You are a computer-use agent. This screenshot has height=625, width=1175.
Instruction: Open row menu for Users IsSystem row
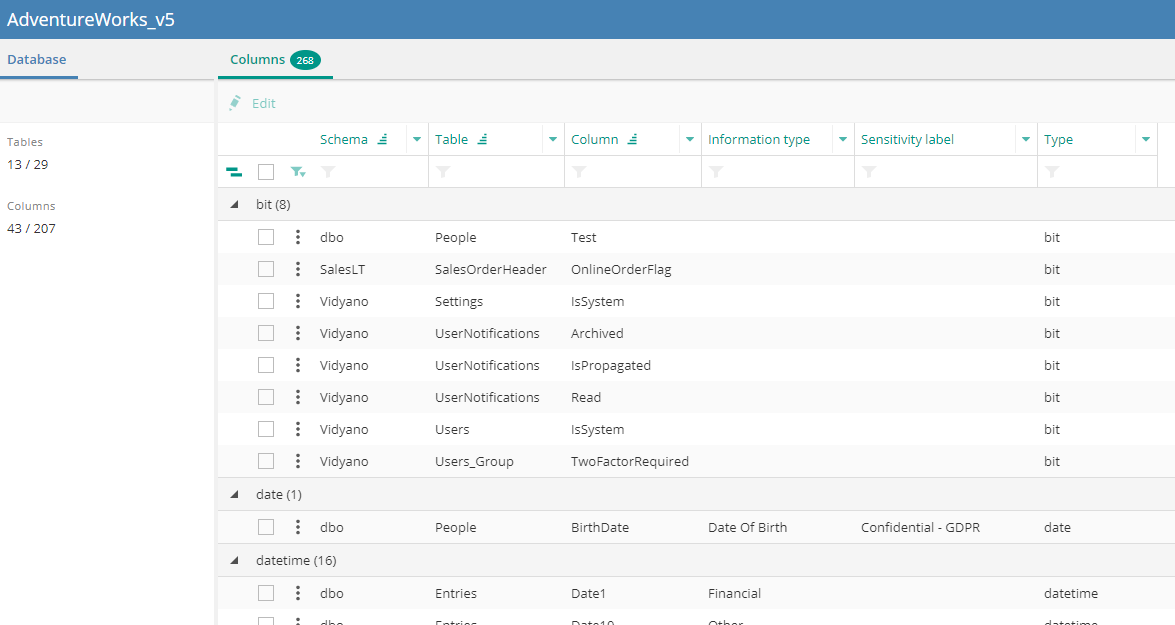[x=297, y=429]
